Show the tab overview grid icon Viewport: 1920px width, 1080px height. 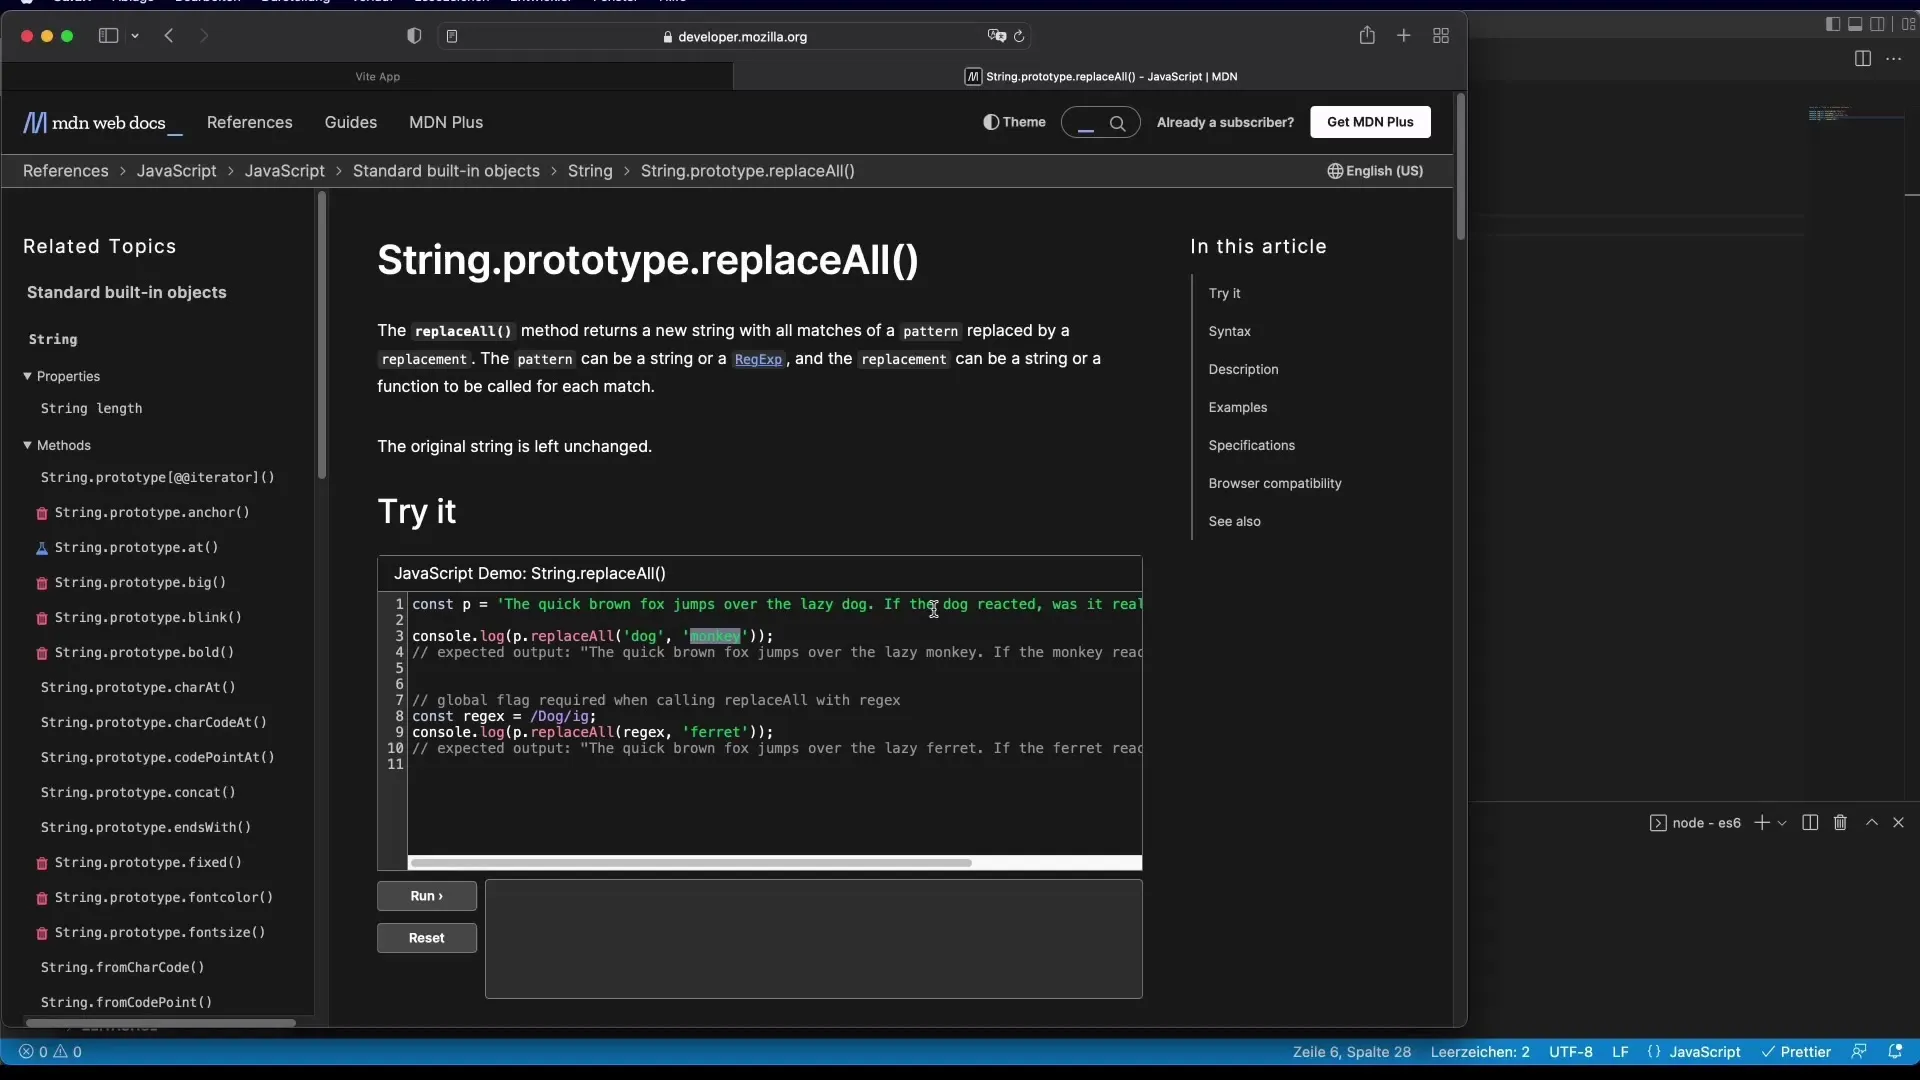pos(1441,36)
